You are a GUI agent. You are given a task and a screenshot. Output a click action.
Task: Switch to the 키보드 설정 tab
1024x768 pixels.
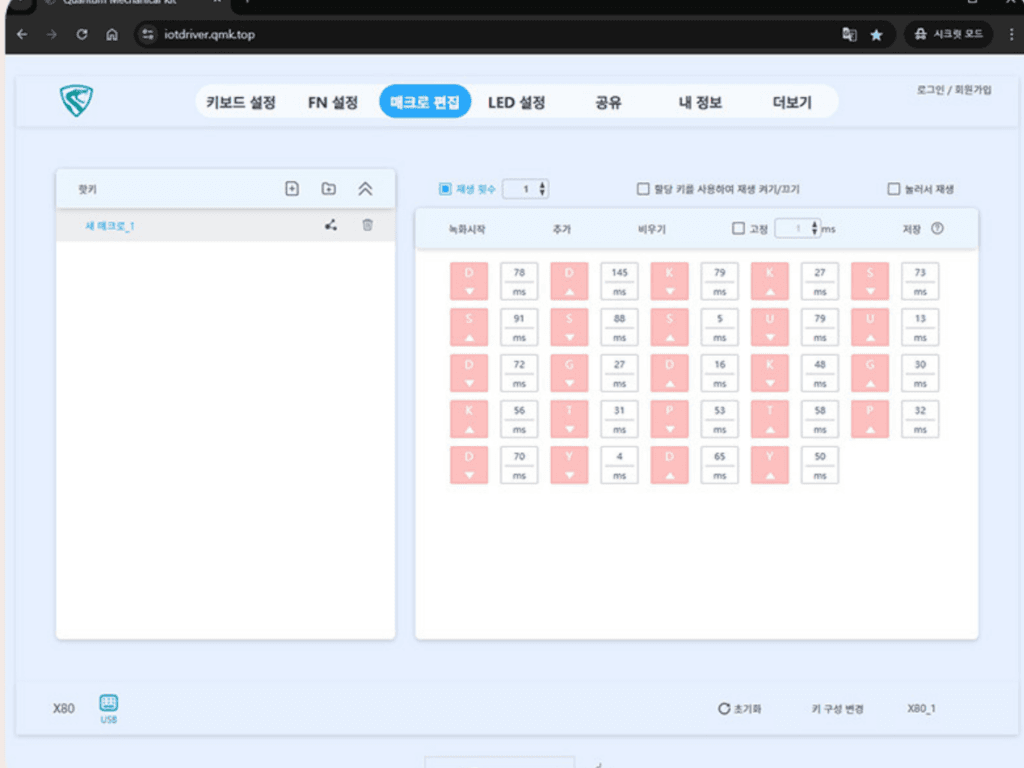tap(240, 102)
